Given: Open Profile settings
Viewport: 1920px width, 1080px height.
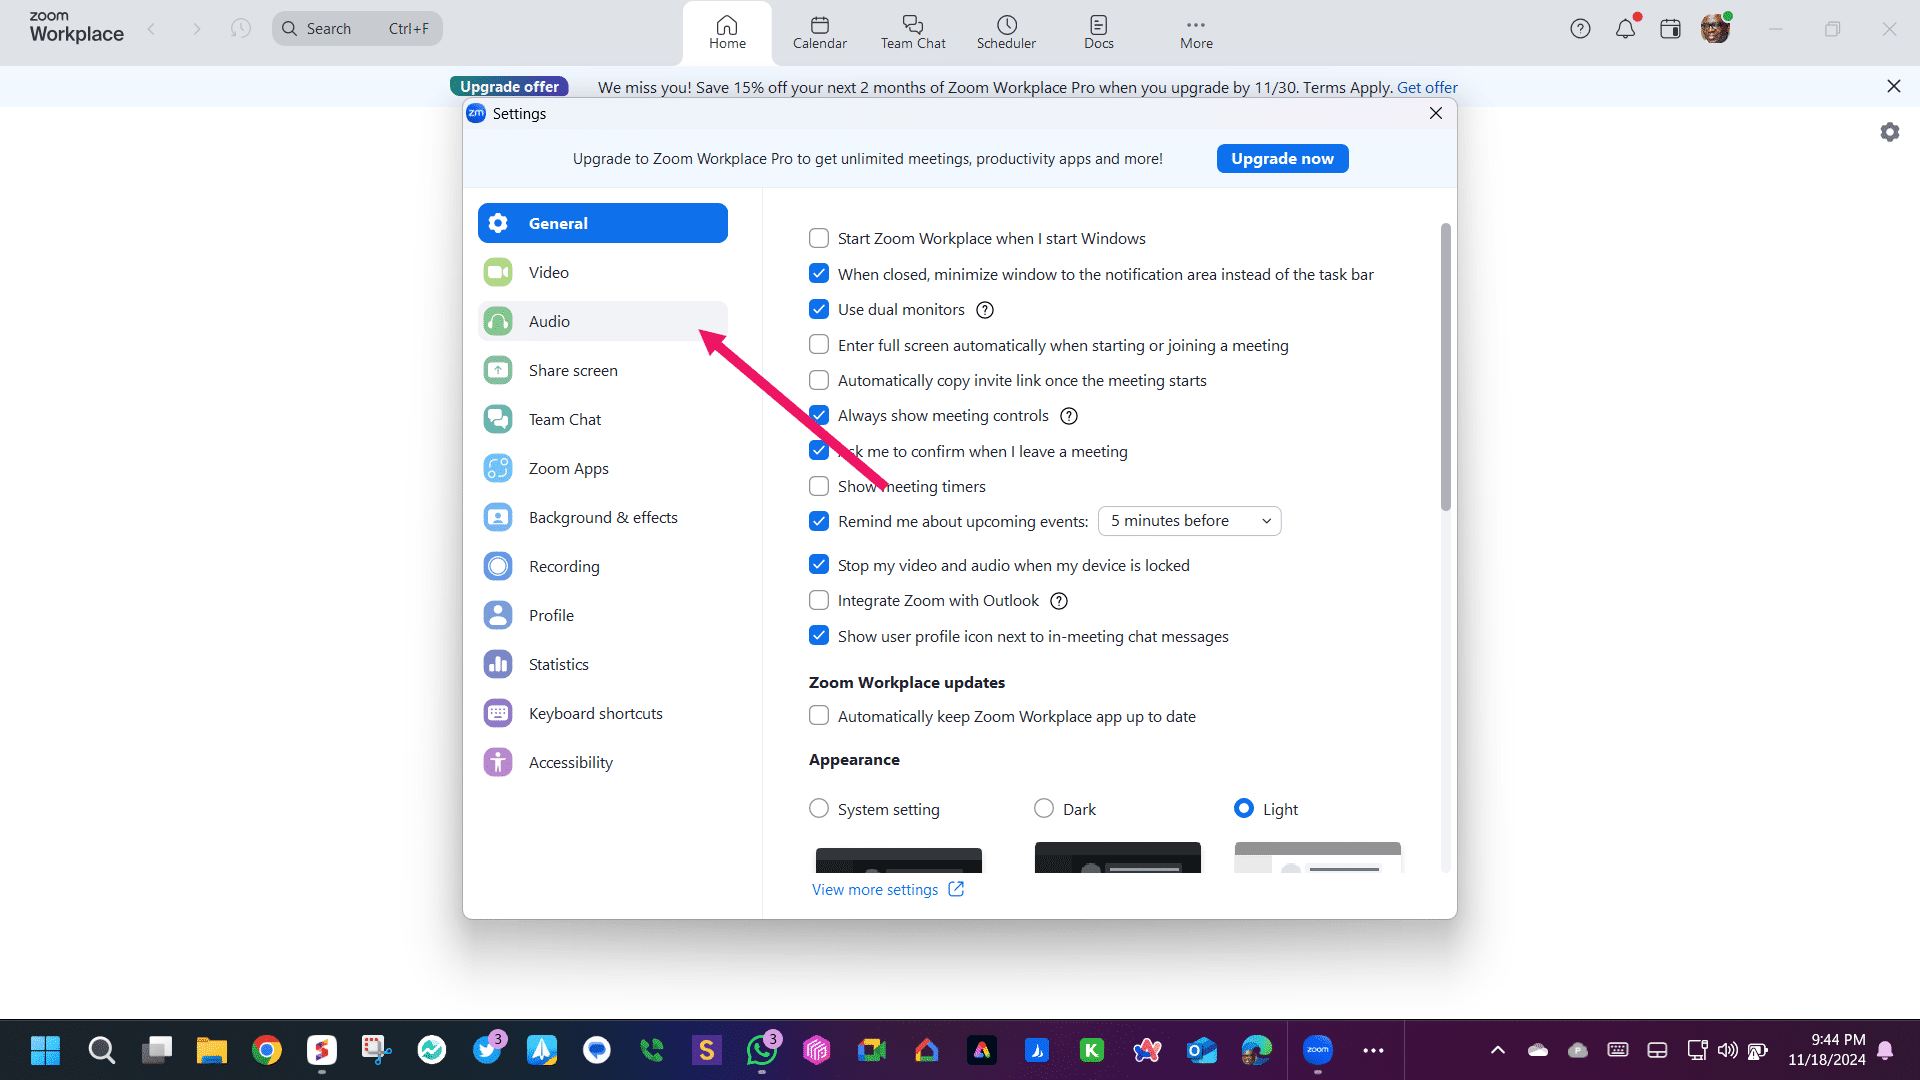Looking at the screenshot, I should click(x=602, y=615).
